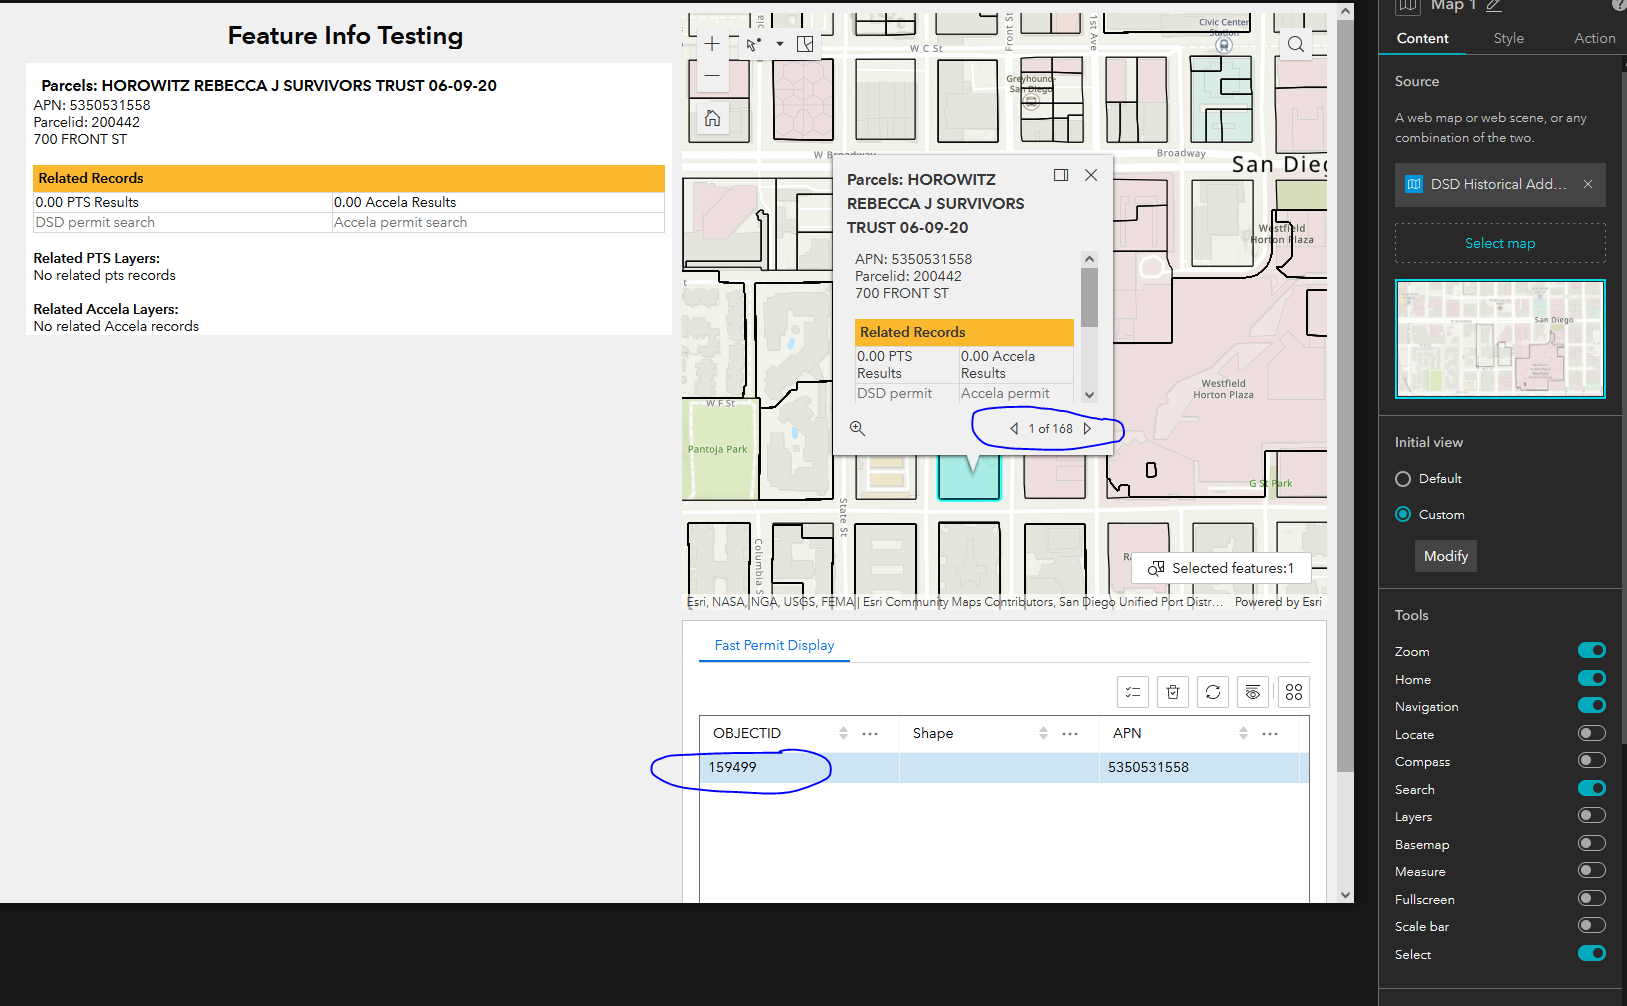This screenshot has width=1627, height=1006.
Task: Click the dock popup icon in feature popup
Action: click(1061, 174)
